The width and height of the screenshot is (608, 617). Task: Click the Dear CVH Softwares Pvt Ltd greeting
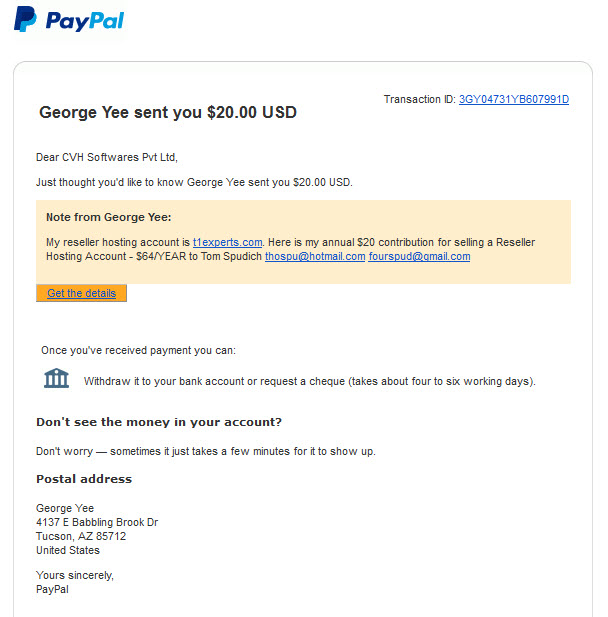coord(107,157)
